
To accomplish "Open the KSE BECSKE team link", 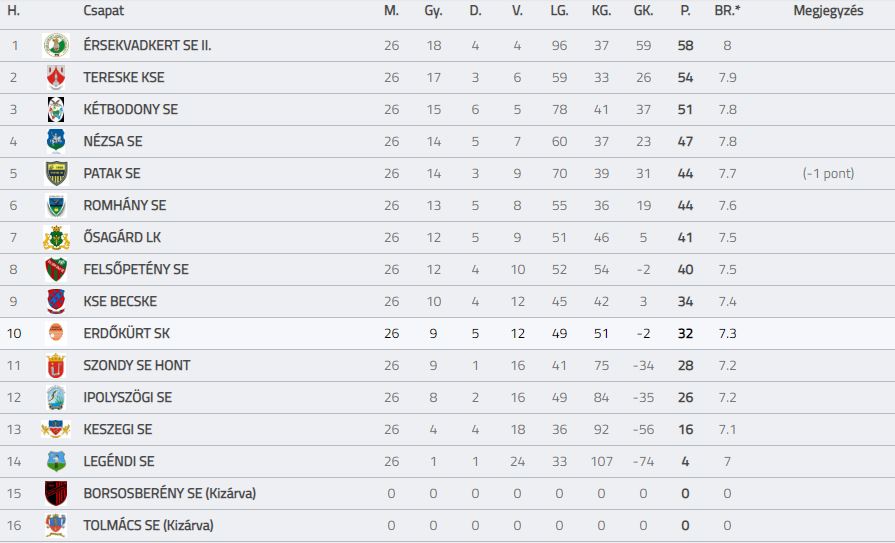I will pyautogui.click(x=120, y=301).
